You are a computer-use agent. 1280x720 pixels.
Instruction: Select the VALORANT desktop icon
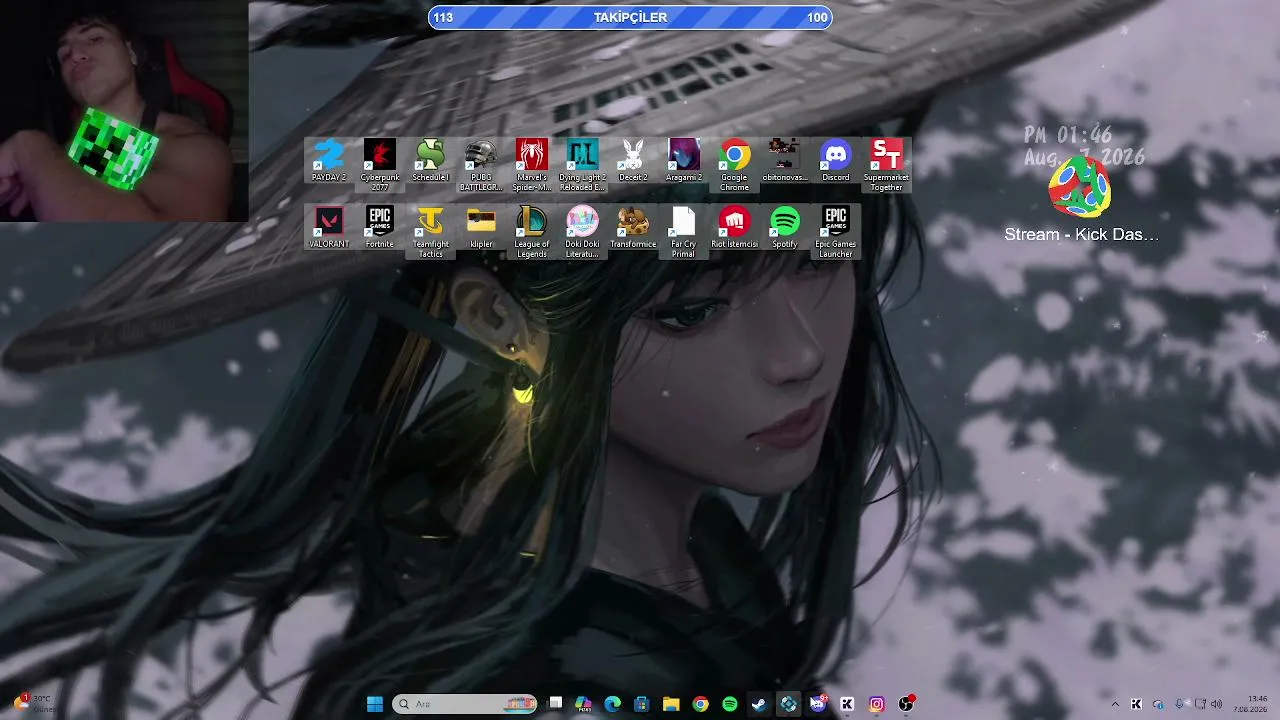click(329, 227)
